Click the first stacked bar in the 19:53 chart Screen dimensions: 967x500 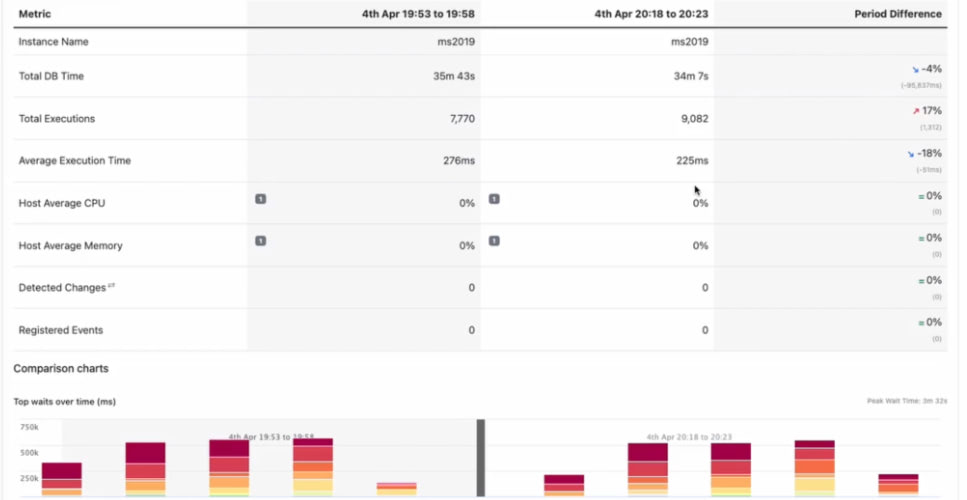(62, 478)
